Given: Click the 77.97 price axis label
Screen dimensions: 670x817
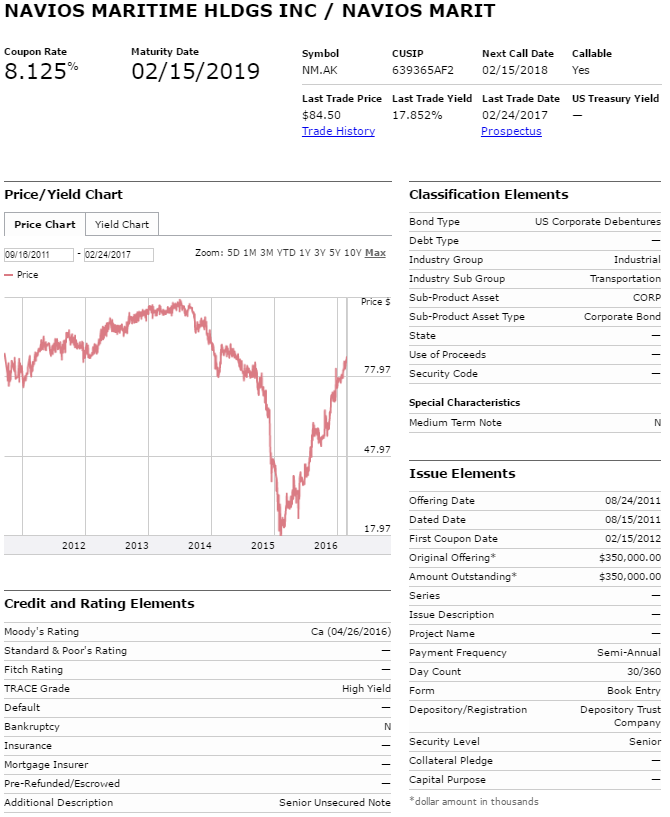Looking at the screenshot, I should 377,370.
